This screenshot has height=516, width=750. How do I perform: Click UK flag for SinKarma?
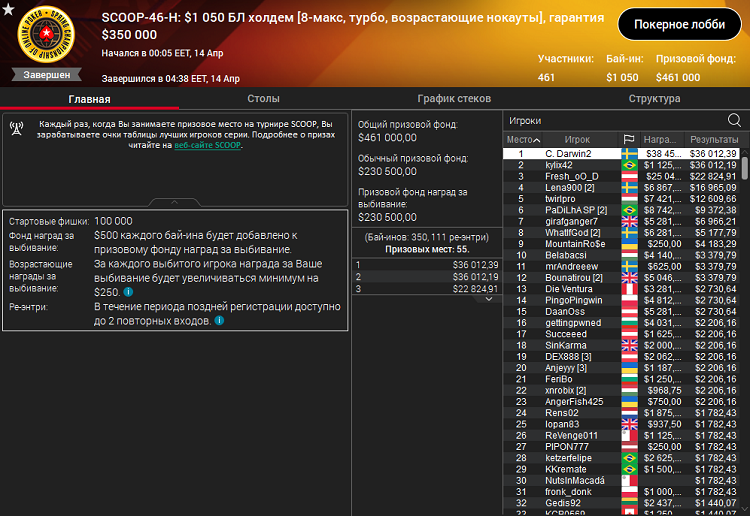pos(629,345)
